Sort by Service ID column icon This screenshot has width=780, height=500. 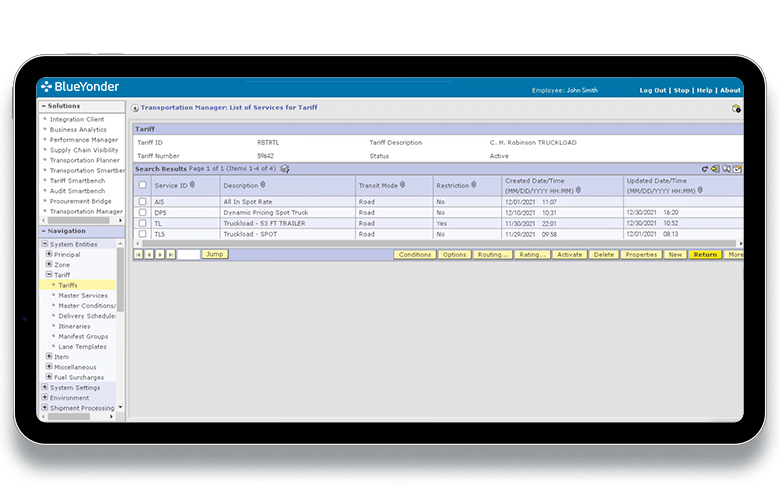click(x=192, y=185)
